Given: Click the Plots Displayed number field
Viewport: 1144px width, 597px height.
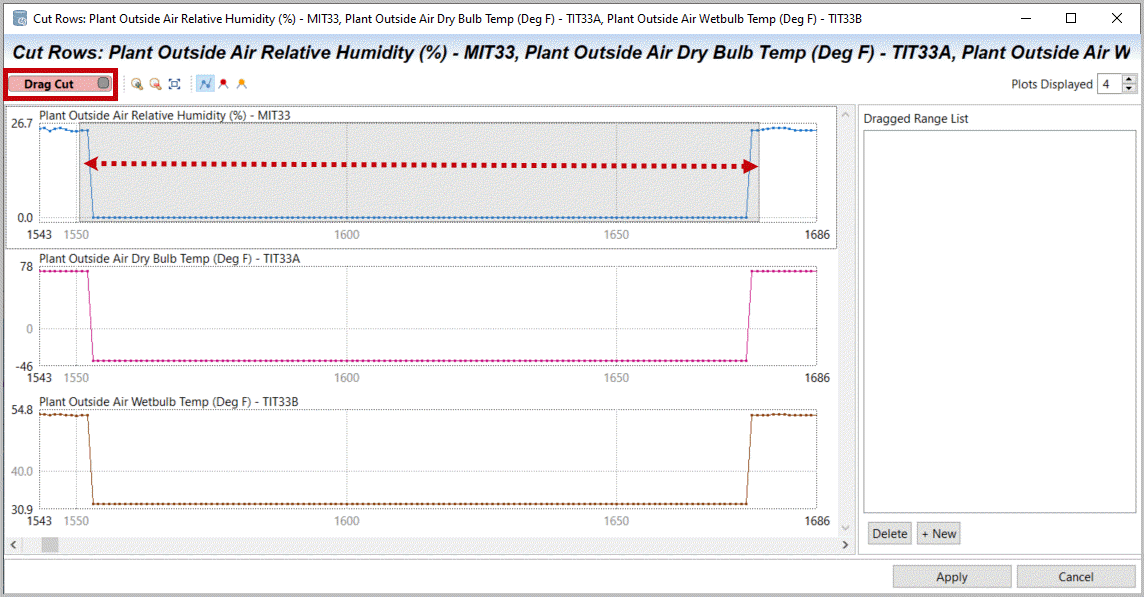Looking at the screenshot, I should (x=1109, y=85).
